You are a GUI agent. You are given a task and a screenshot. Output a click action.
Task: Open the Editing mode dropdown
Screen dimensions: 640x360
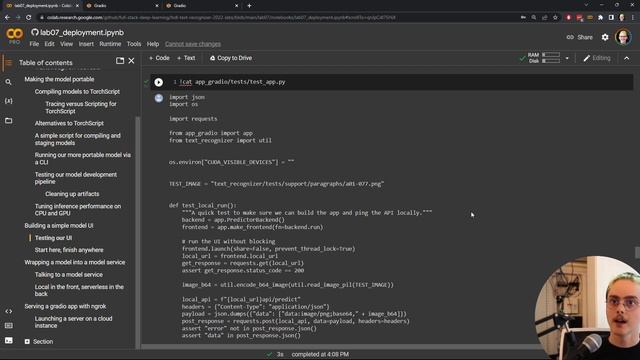(x=597, y=58)
